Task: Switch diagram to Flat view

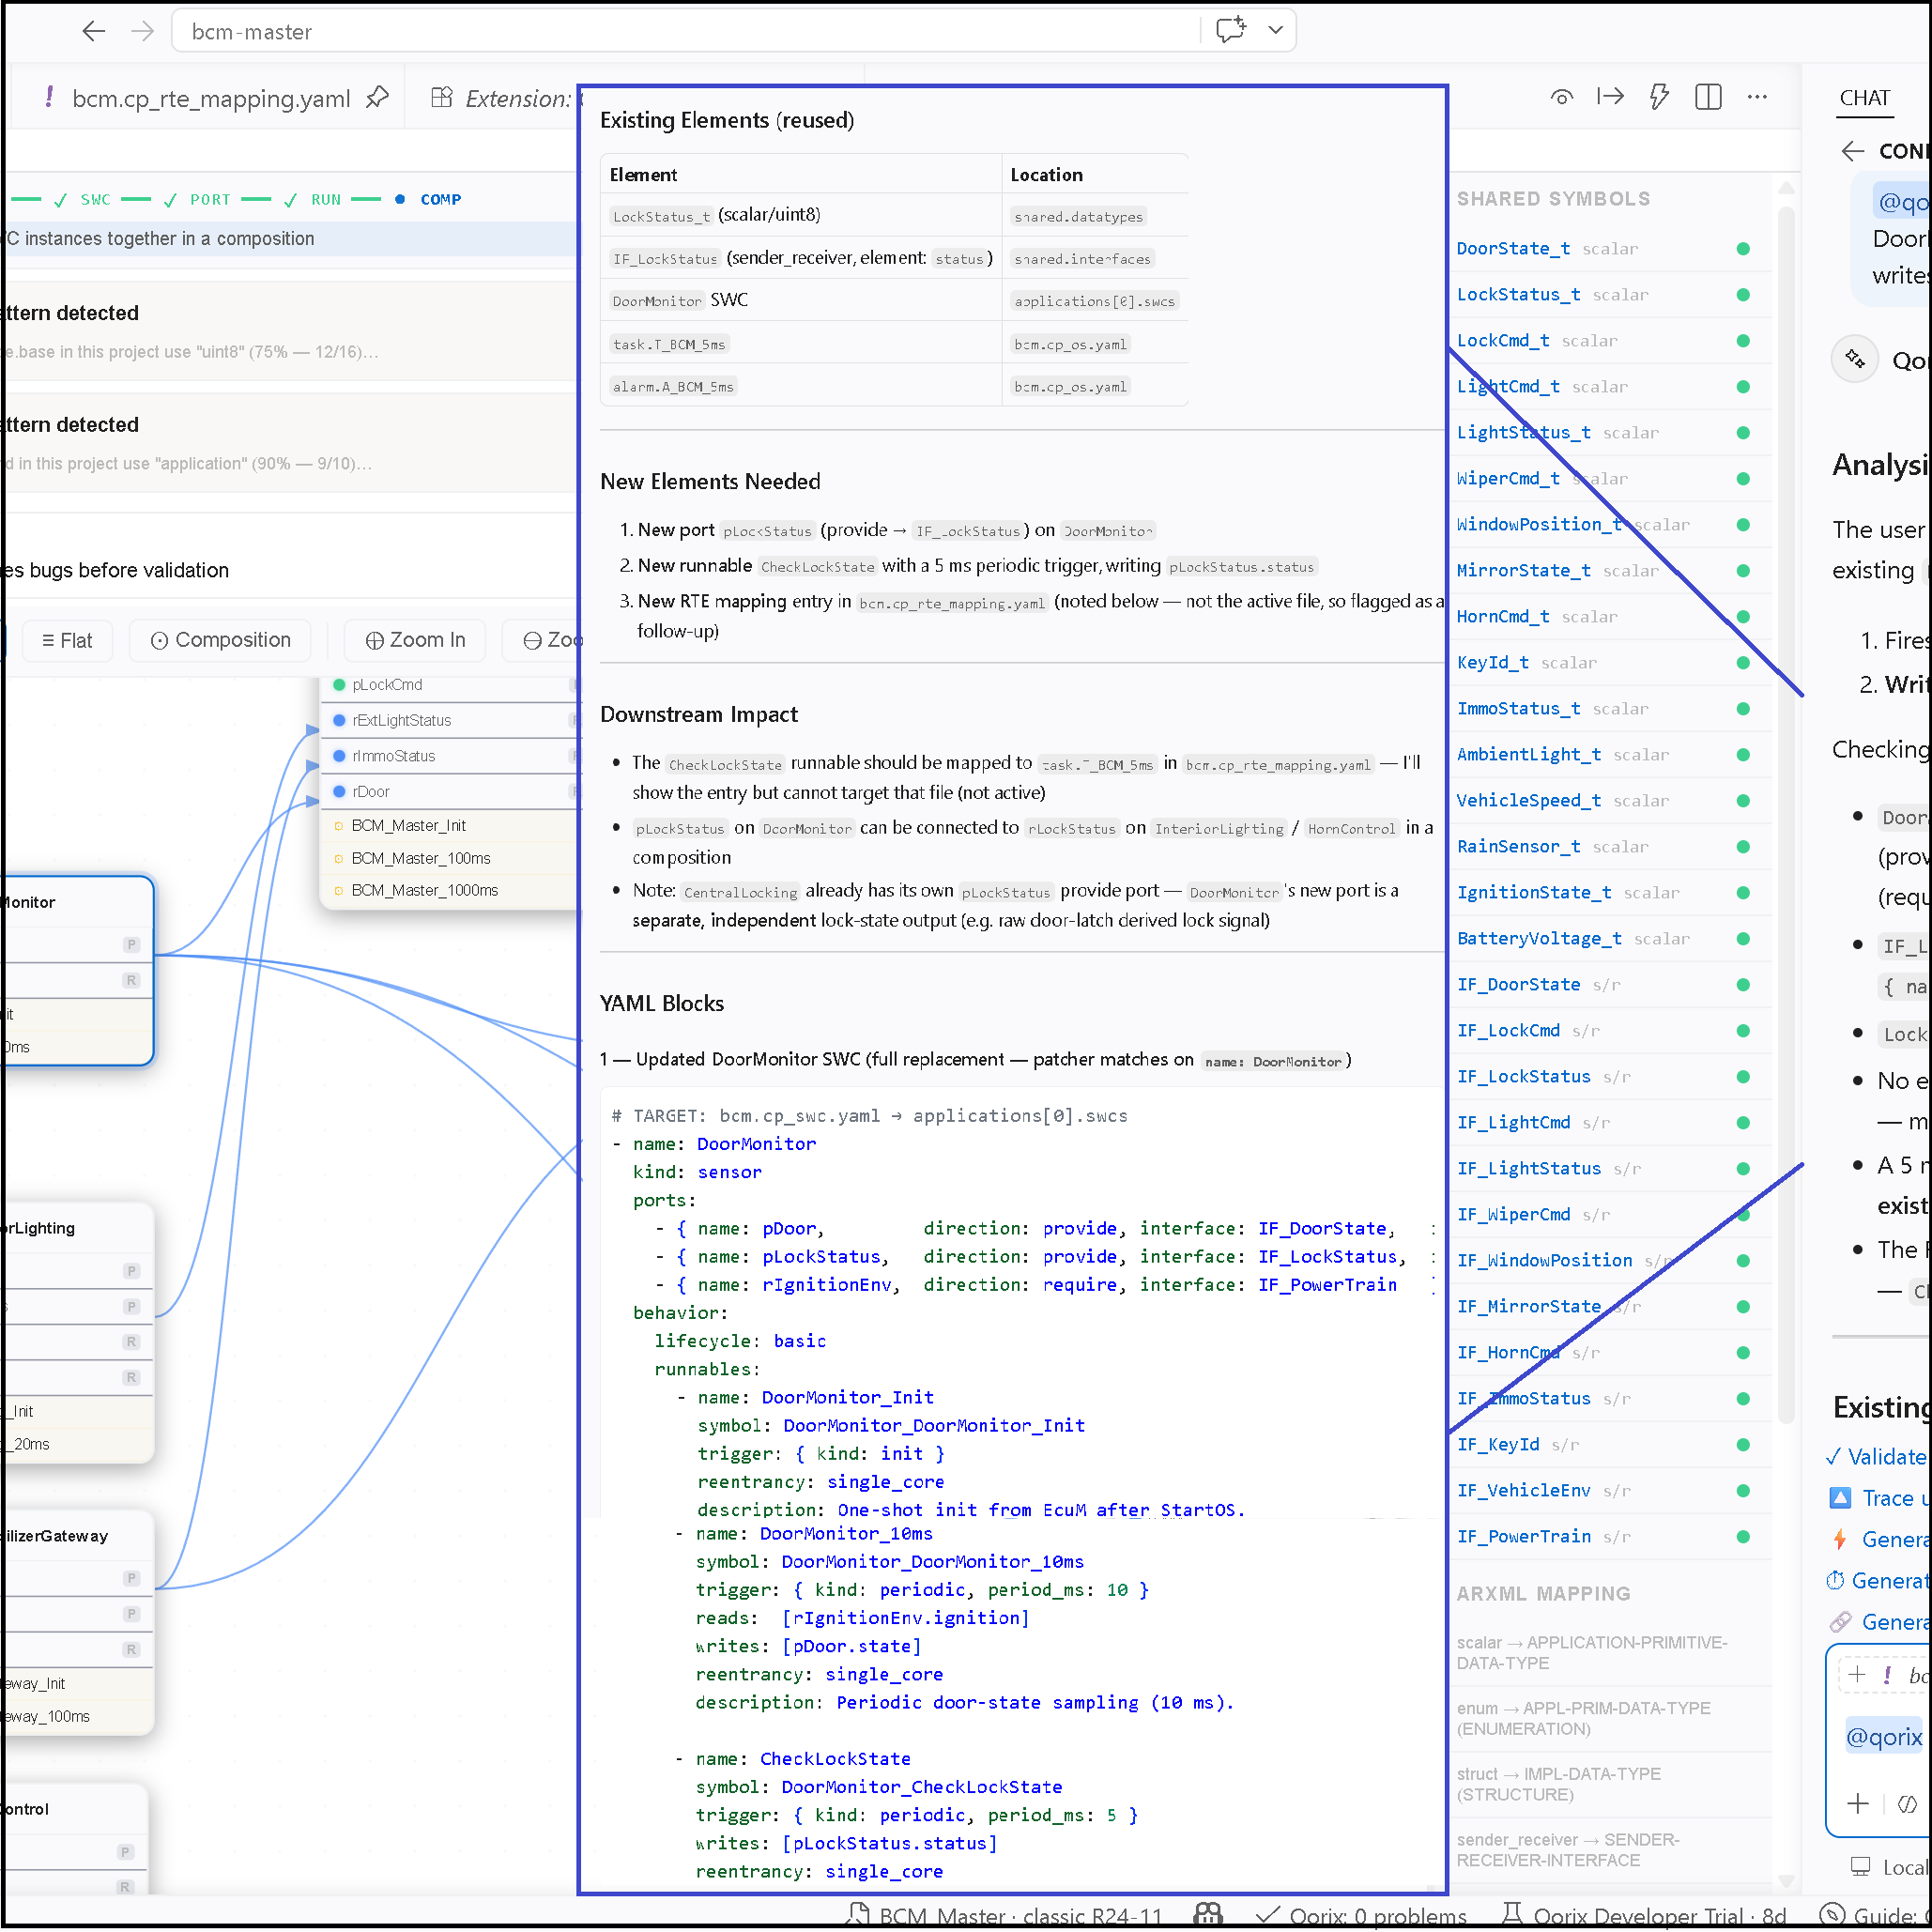Action: [x=67, y=640]
